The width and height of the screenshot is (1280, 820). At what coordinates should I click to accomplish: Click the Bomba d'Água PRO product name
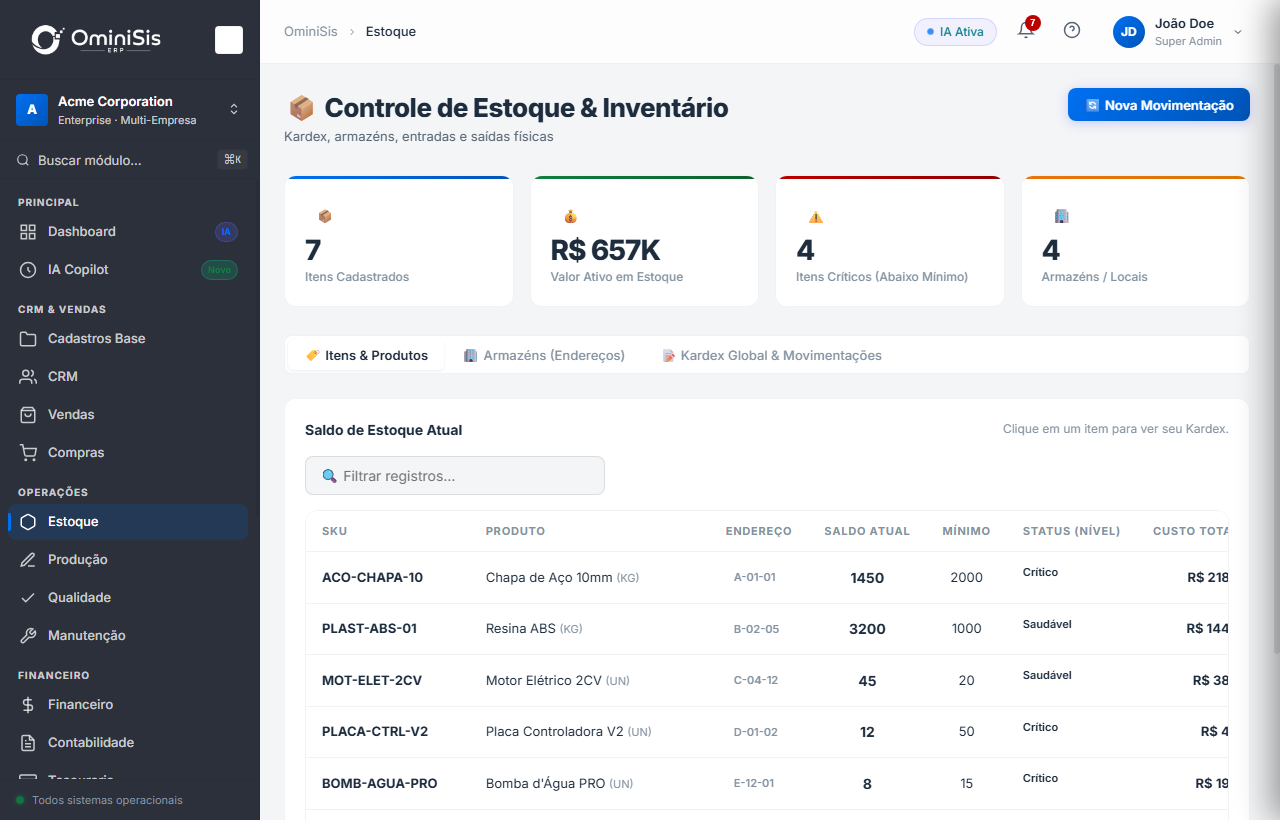545,784
